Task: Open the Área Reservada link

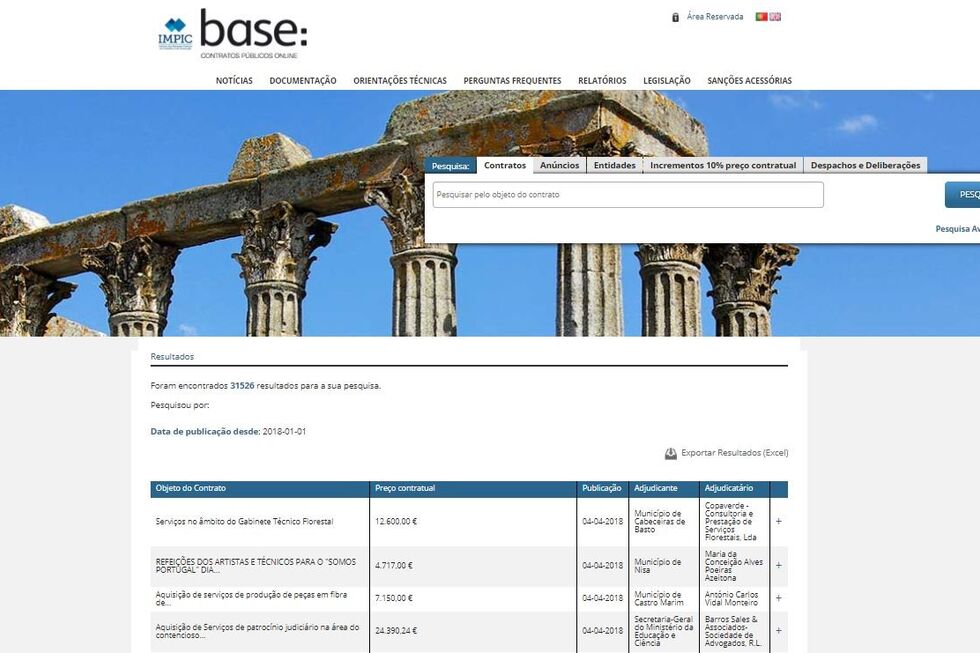Action: coord(714,17)
